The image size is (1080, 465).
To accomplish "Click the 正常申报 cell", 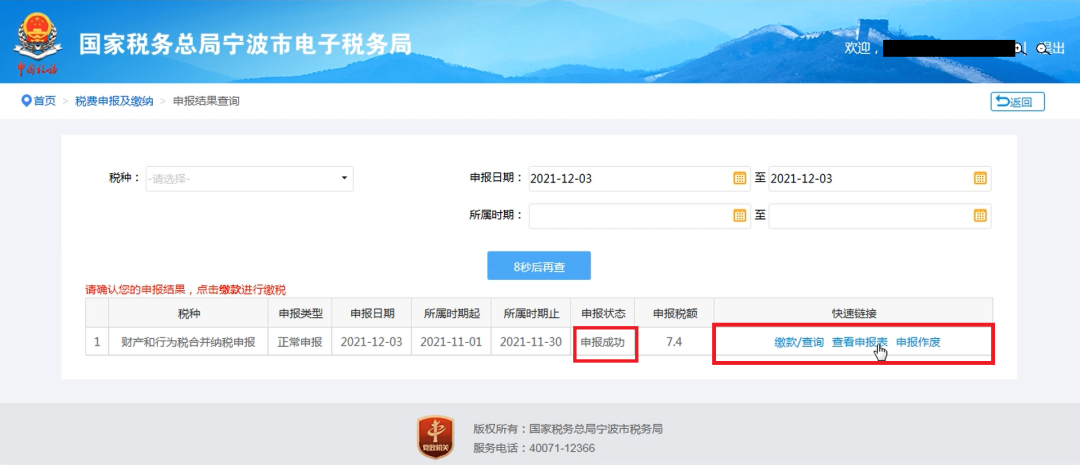I will (x=300, y=342).
